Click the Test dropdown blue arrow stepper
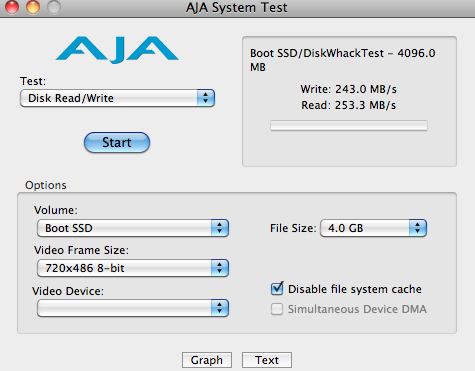 pyautogui.click(x=205, y=98)
